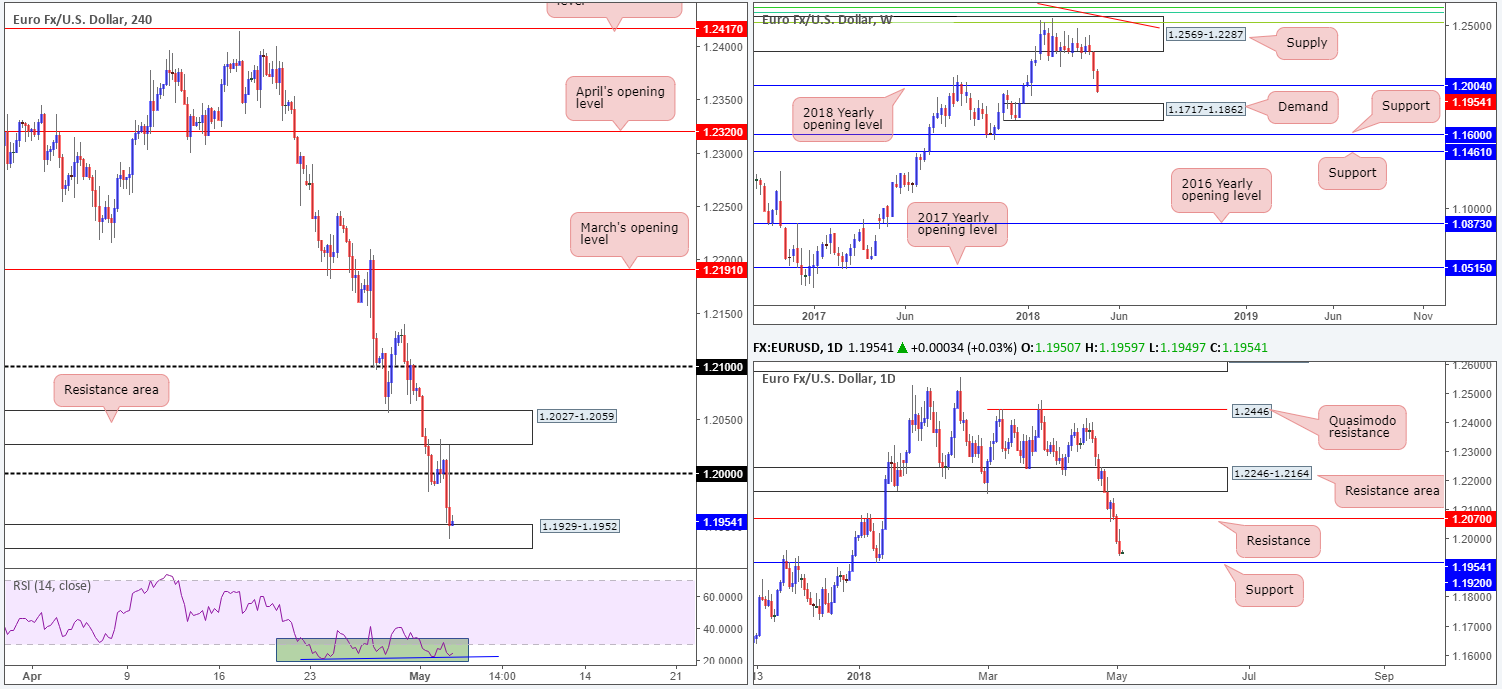Click Resistance area callout on 240 chart
Image resolution: width=1502 pixels, height=689 pixels.
(111, 390)
